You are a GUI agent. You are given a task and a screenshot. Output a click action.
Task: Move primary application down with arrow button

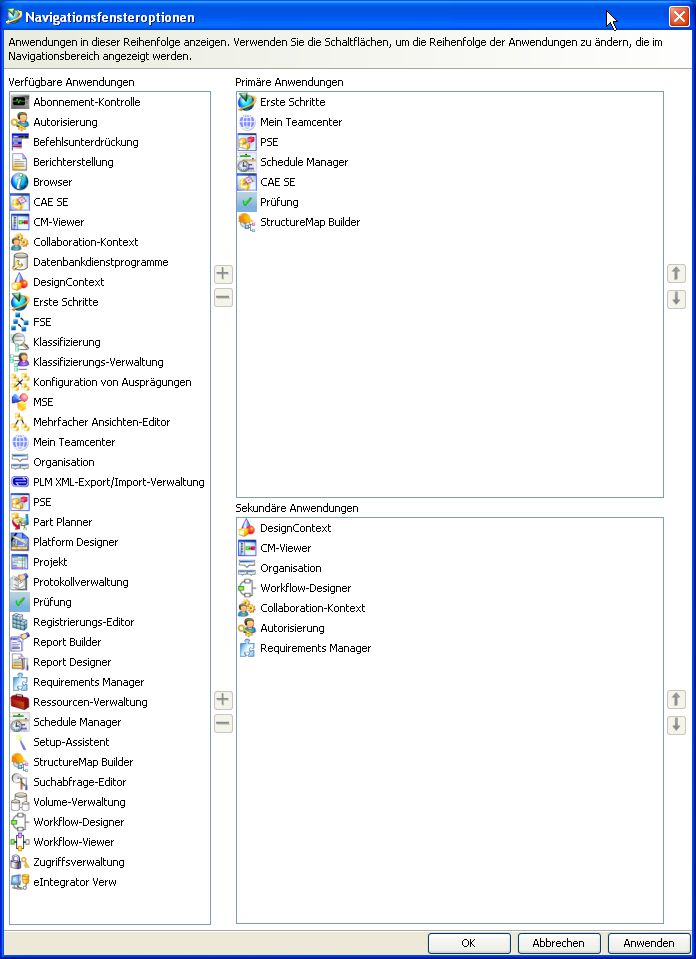point(676,299)
